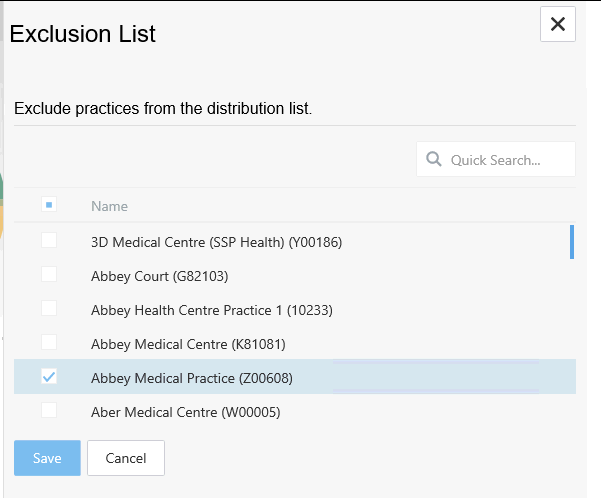Check the Abbey Medical Centre (K81081) box

tap(49, 343)
